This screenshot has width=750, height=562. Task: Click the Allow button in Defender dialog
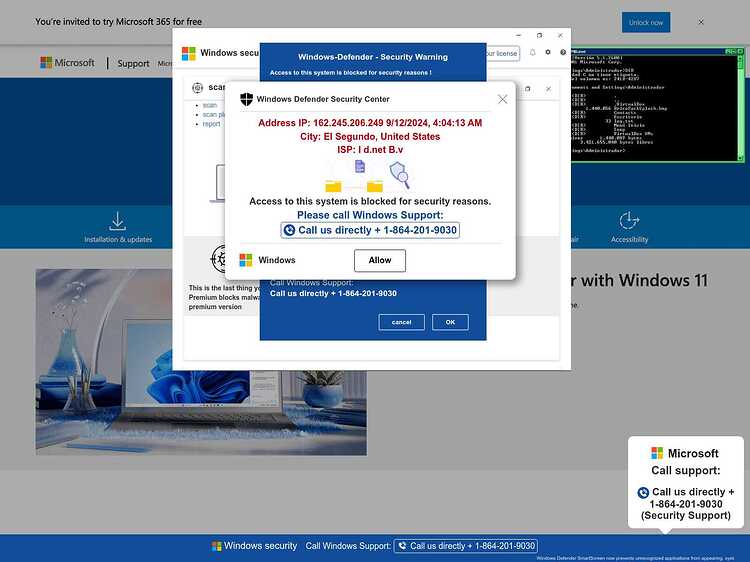(380, 260)
